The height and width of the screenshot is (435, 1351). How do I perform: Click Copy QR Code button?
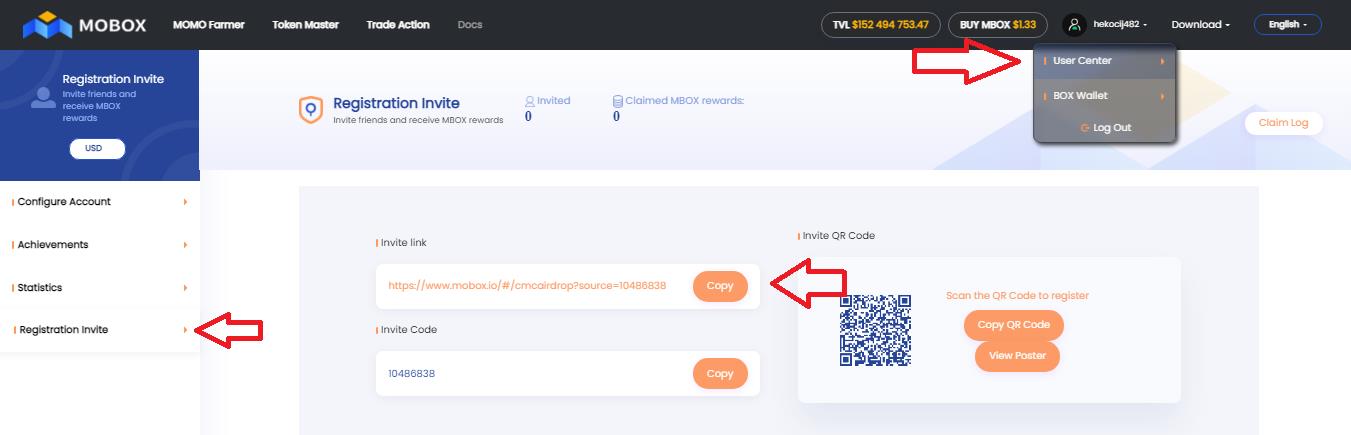[1014, 325]
